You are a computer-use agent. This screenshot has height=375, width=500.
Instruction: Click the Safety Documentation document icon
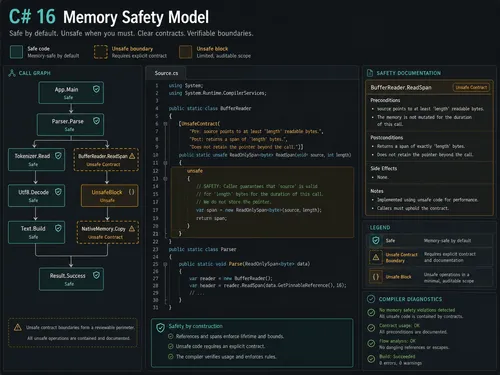pyautogui.click(x=370, y=73)
